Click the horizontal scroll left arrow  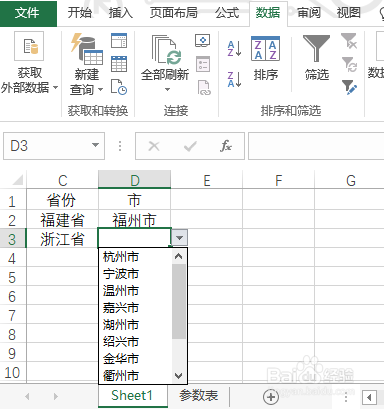pyautogui.click(x=369, y=397)
